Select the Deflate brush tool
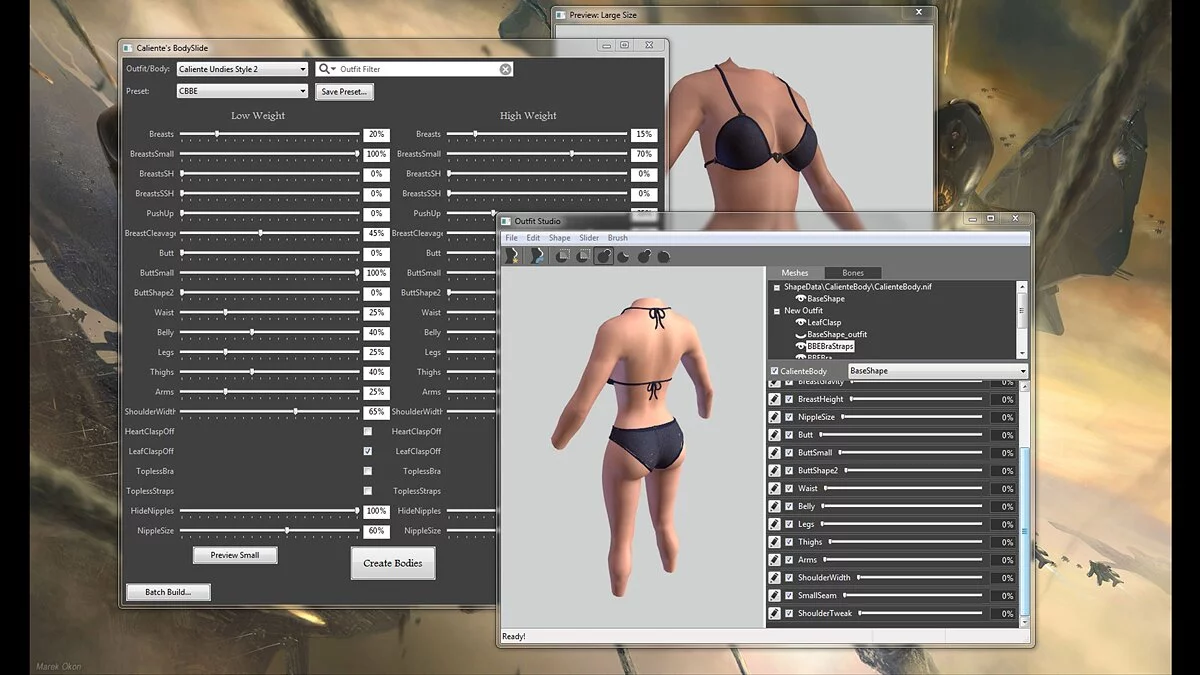This screenshot has height=675, width=1200. [x=623, y=255]
